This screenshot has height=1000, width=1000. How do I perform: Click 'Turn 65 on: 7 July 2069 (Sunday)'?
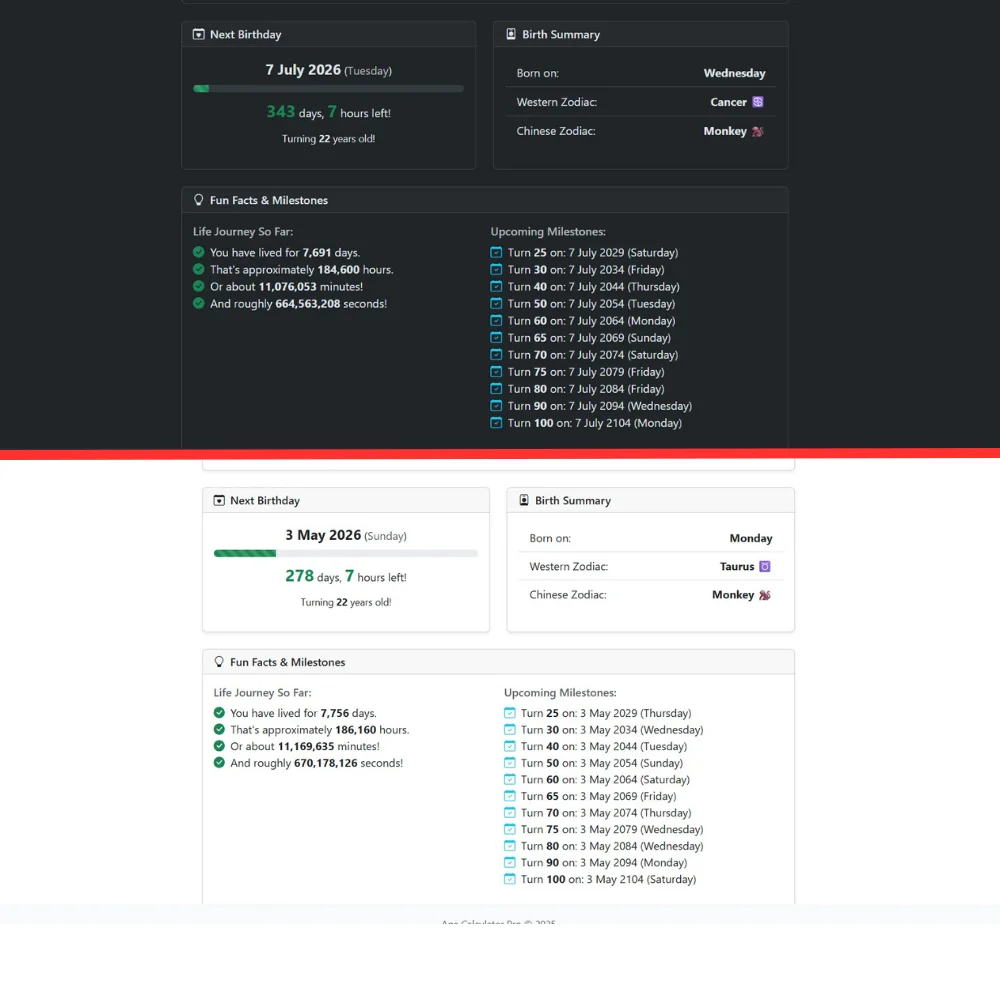pyautogui.click(x=589, y=337)
